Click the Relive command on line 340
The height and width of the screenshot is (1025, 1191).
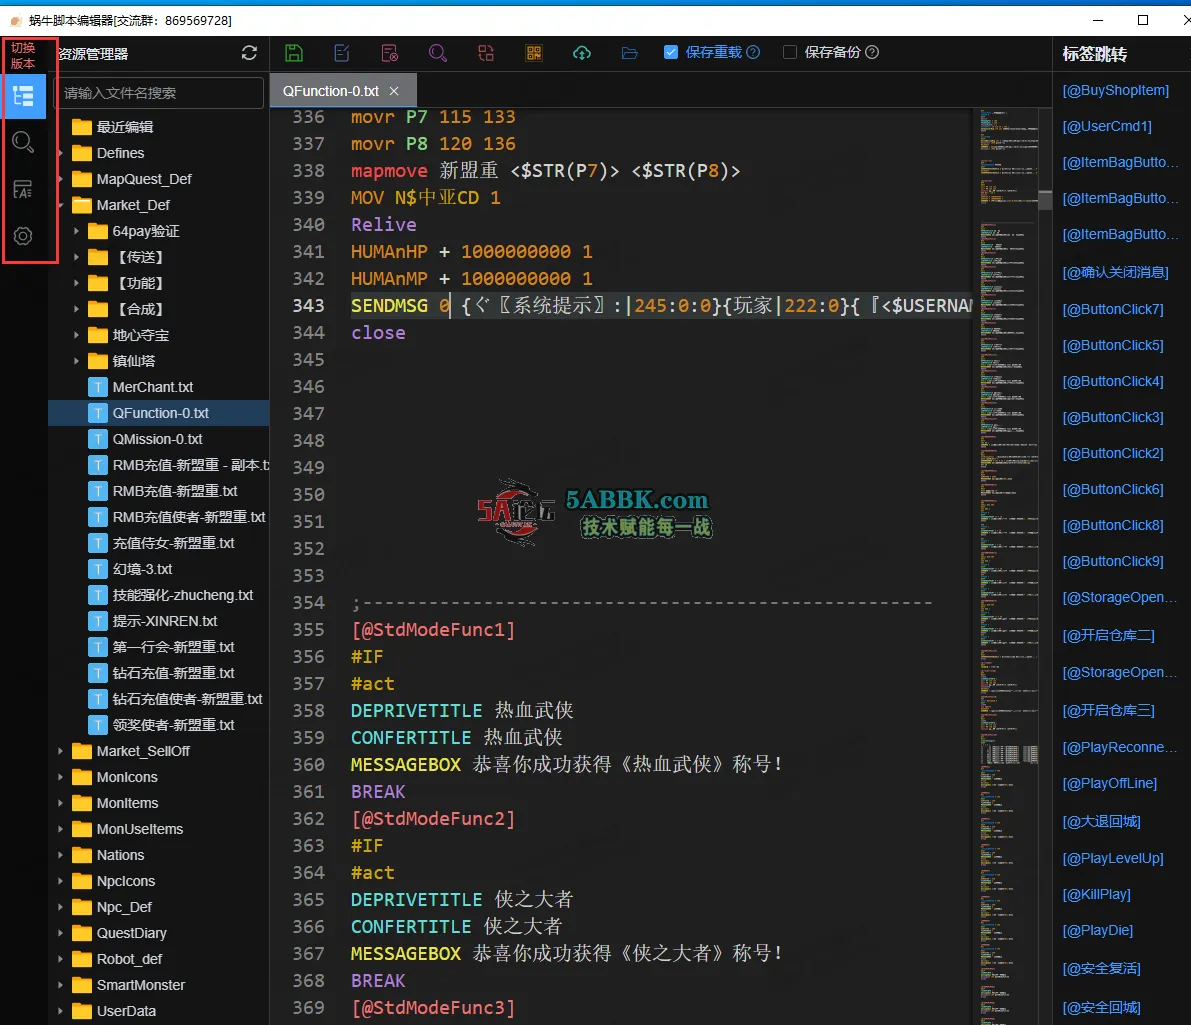coord(384,225)
